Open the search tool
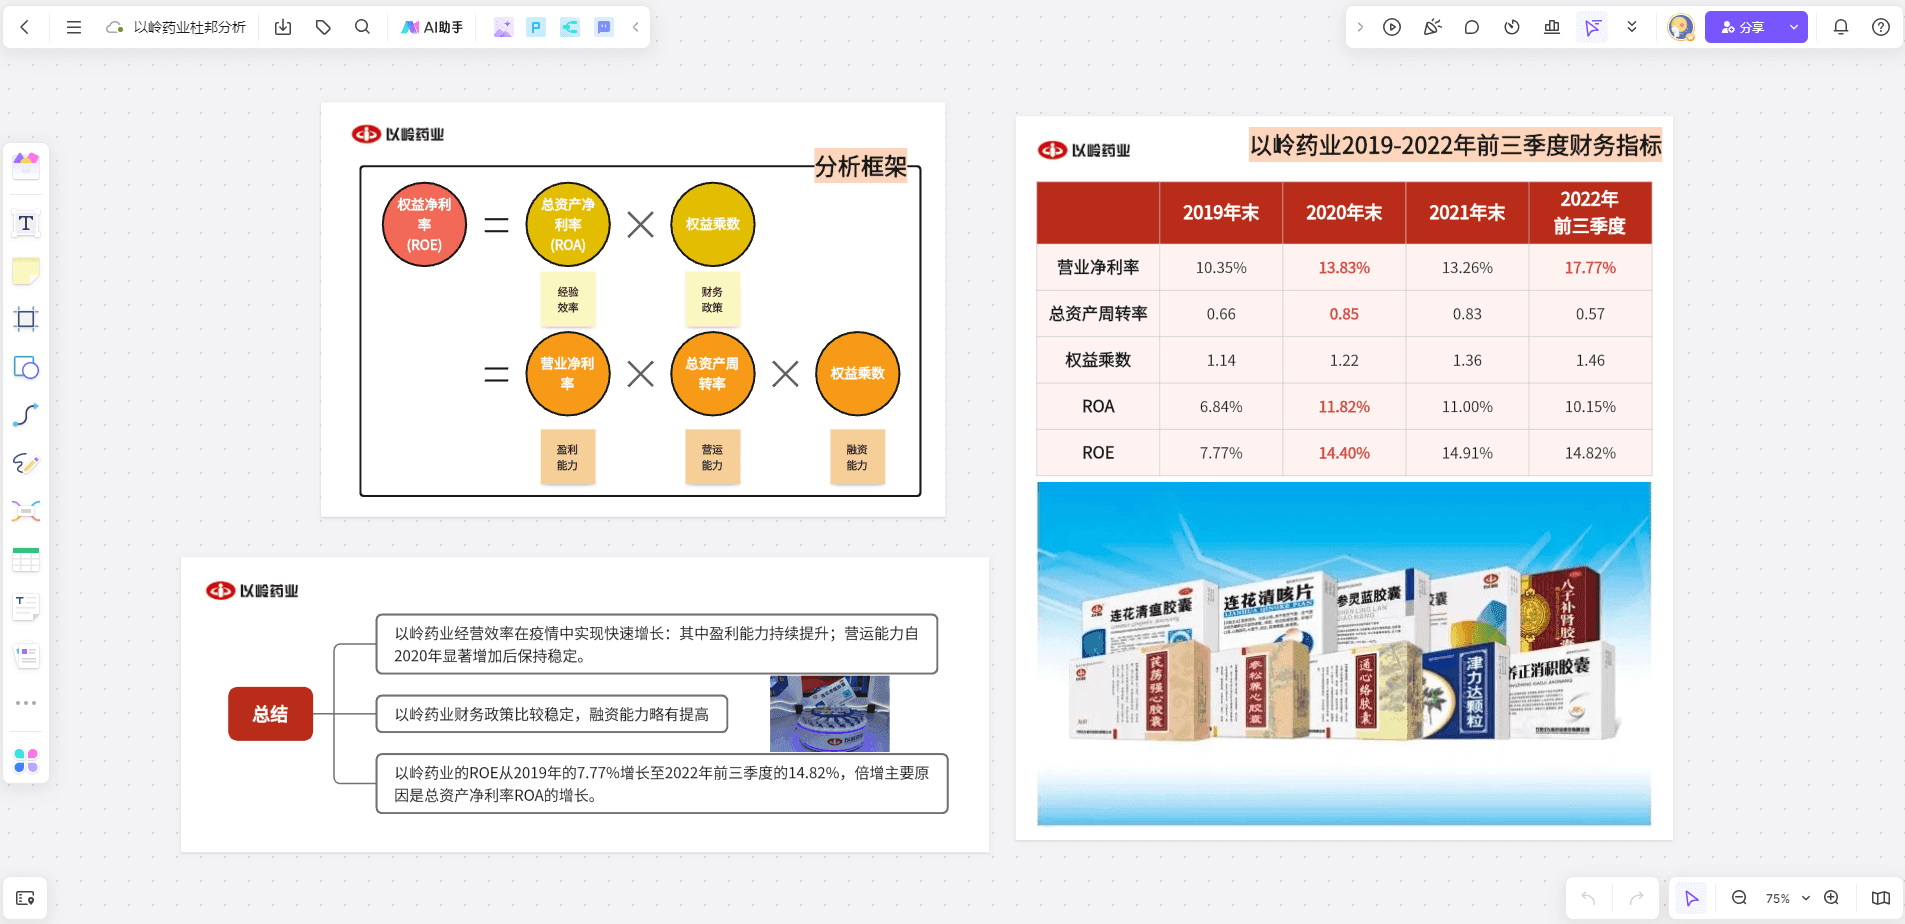Image resolution: width=1905 pixels, height=924 pixels. [362, 27]
